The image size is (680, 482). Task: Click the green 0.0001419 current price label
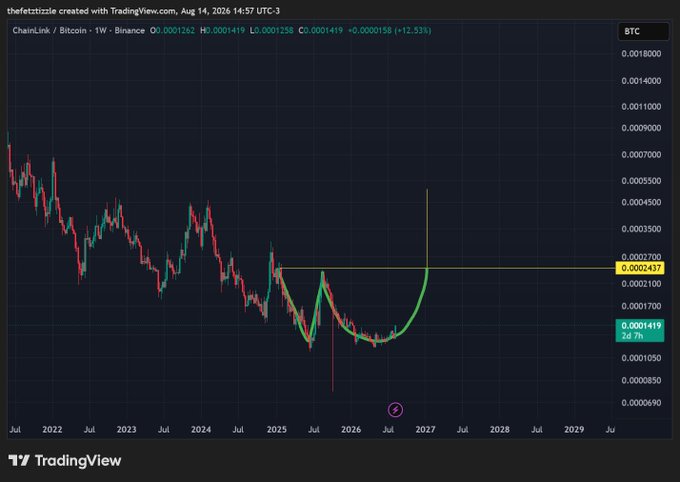click(x=640, y=330)
